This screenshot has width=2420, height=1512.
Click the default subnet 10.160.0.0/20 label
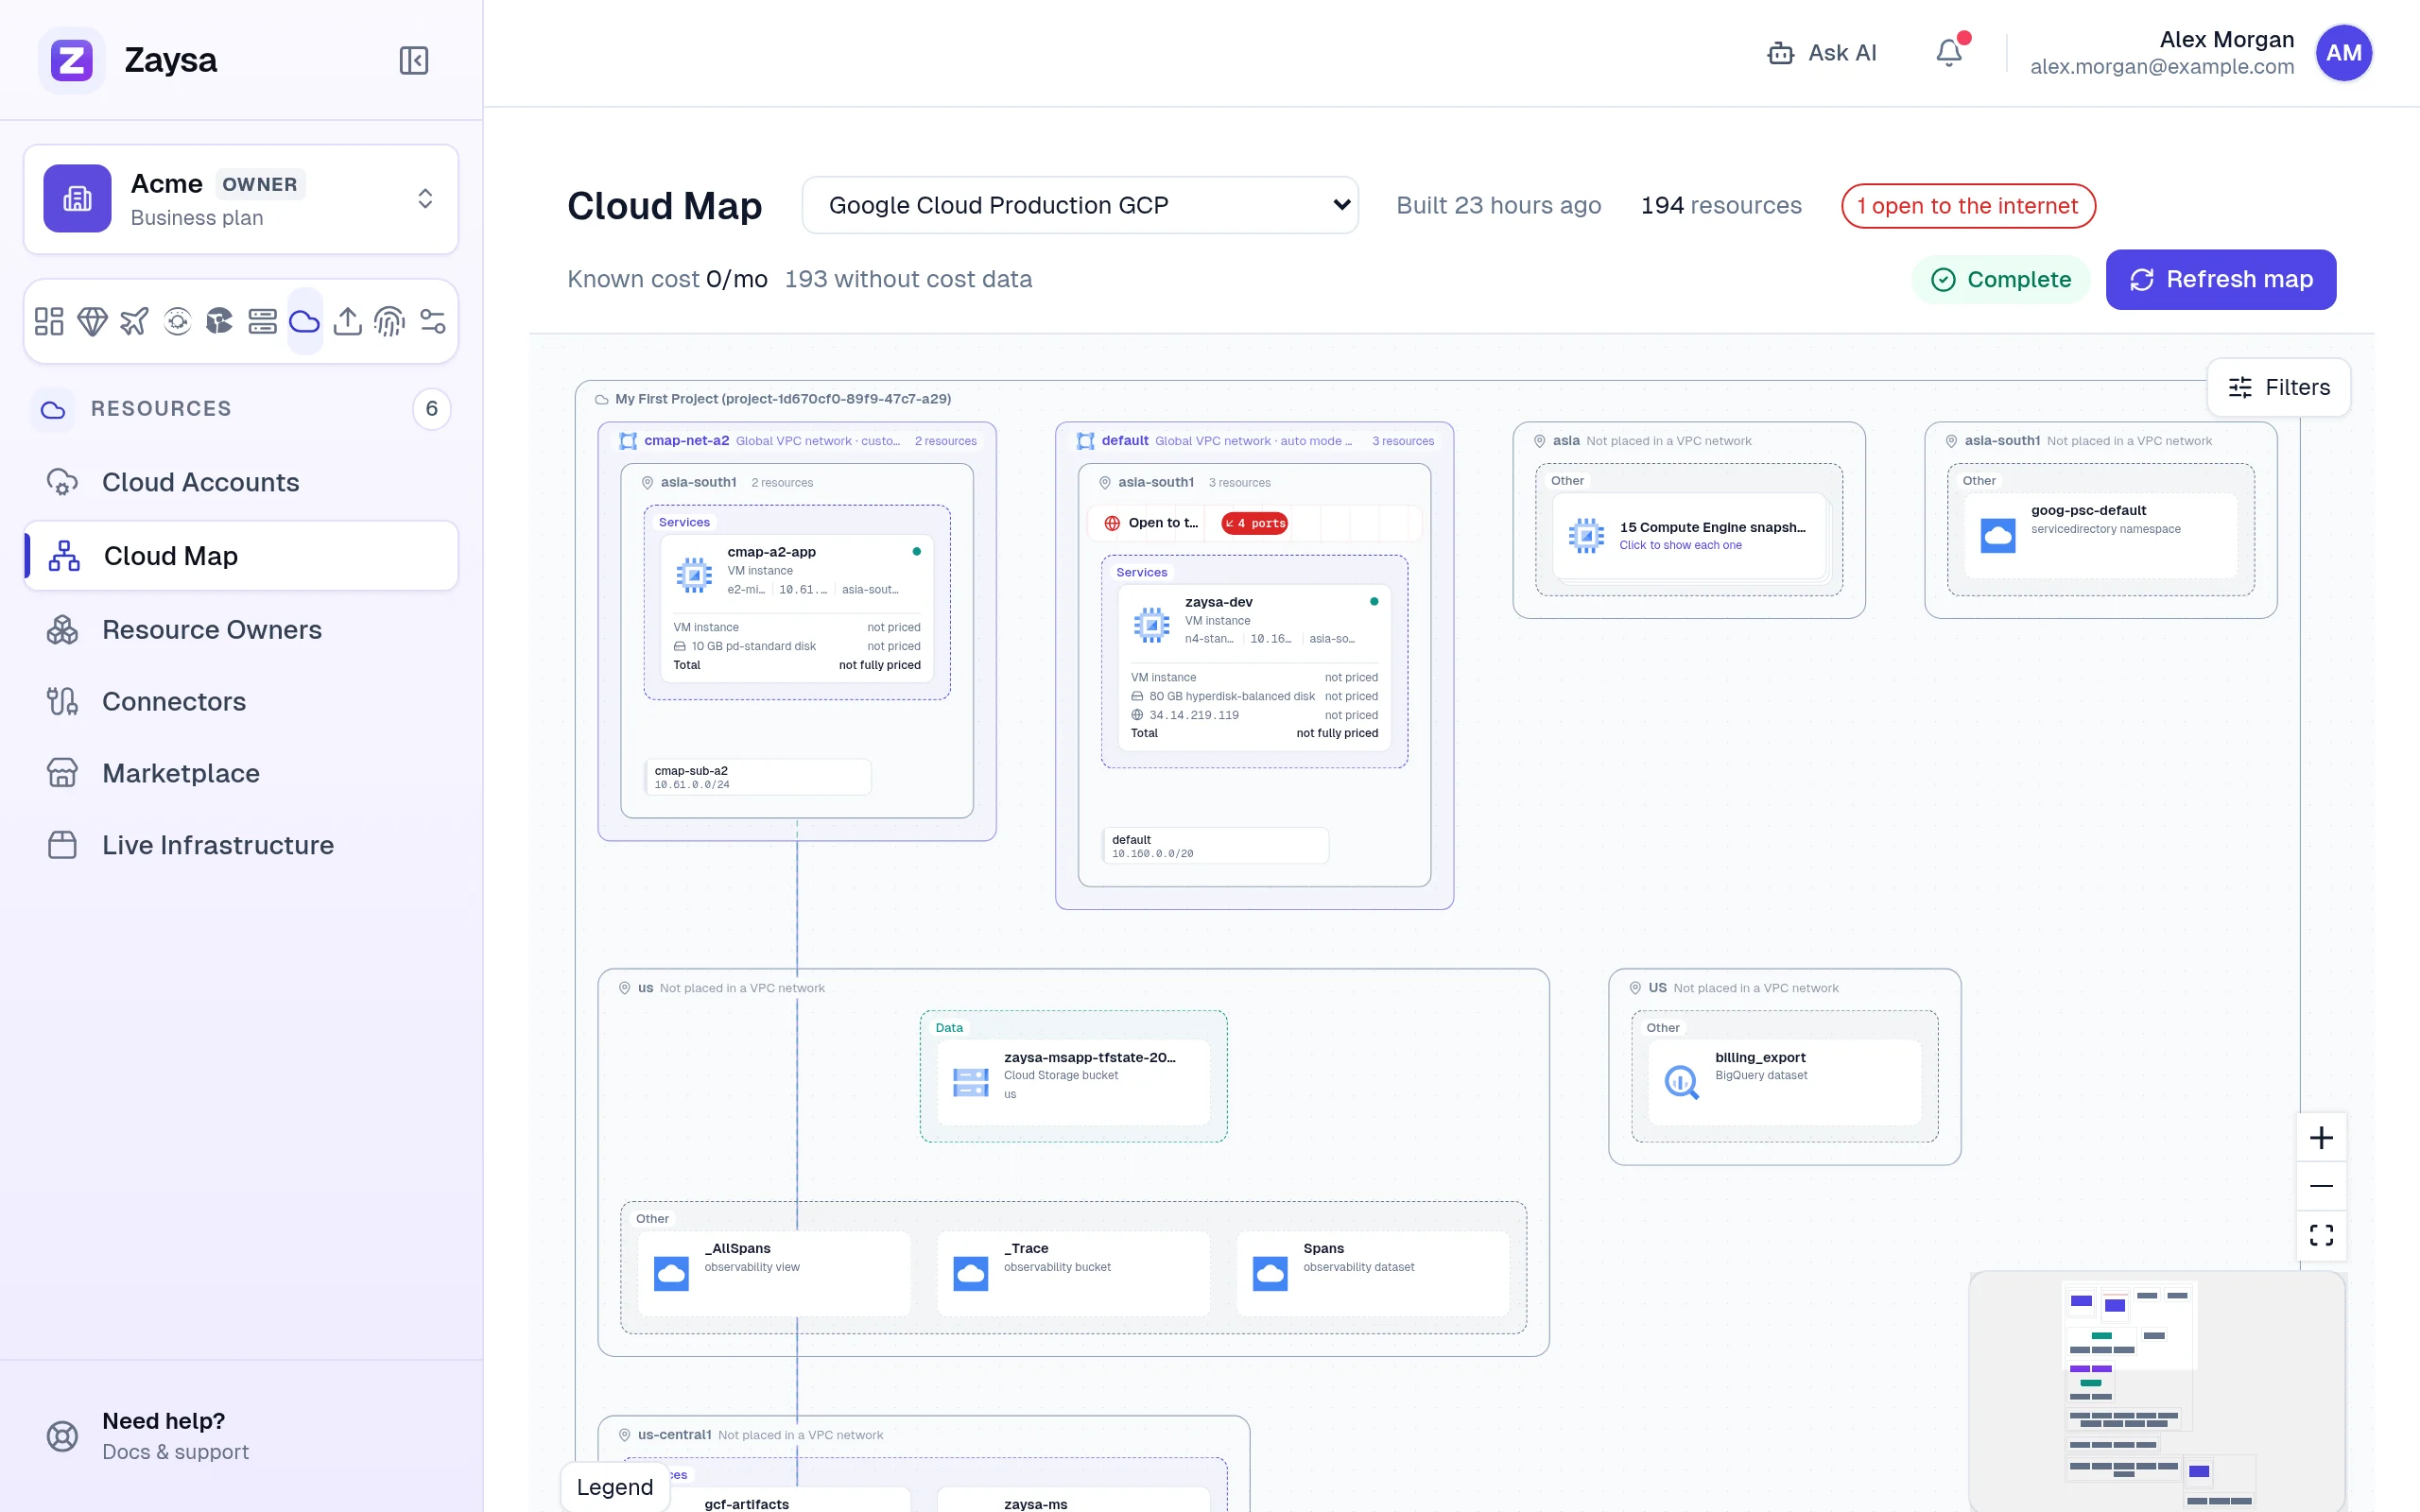tap(1215, 846)
